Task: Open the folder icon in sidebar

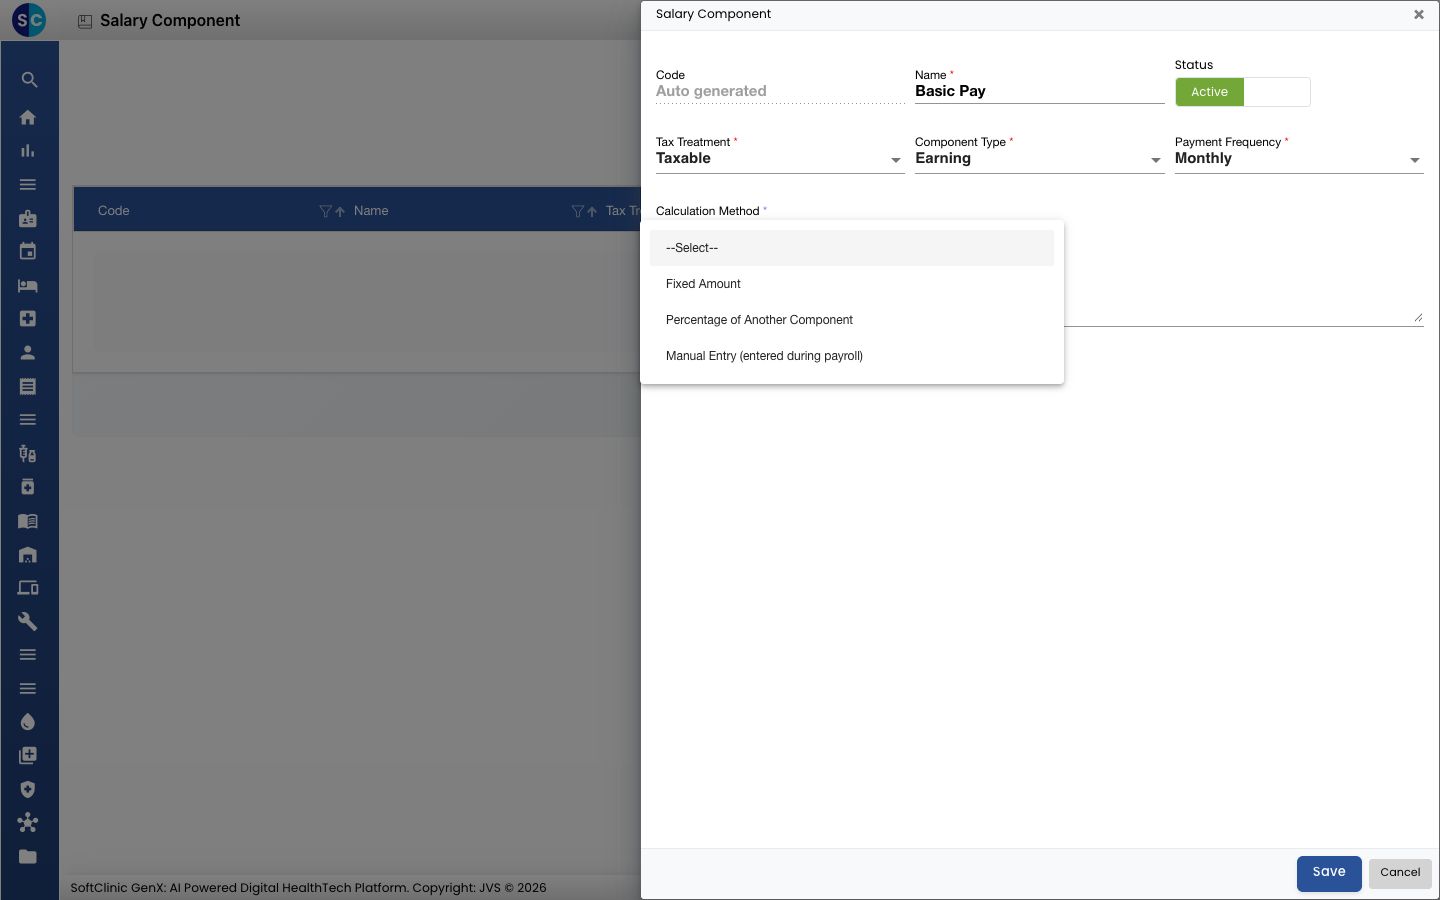Action: pyautogui.click(x=28, y=856)
